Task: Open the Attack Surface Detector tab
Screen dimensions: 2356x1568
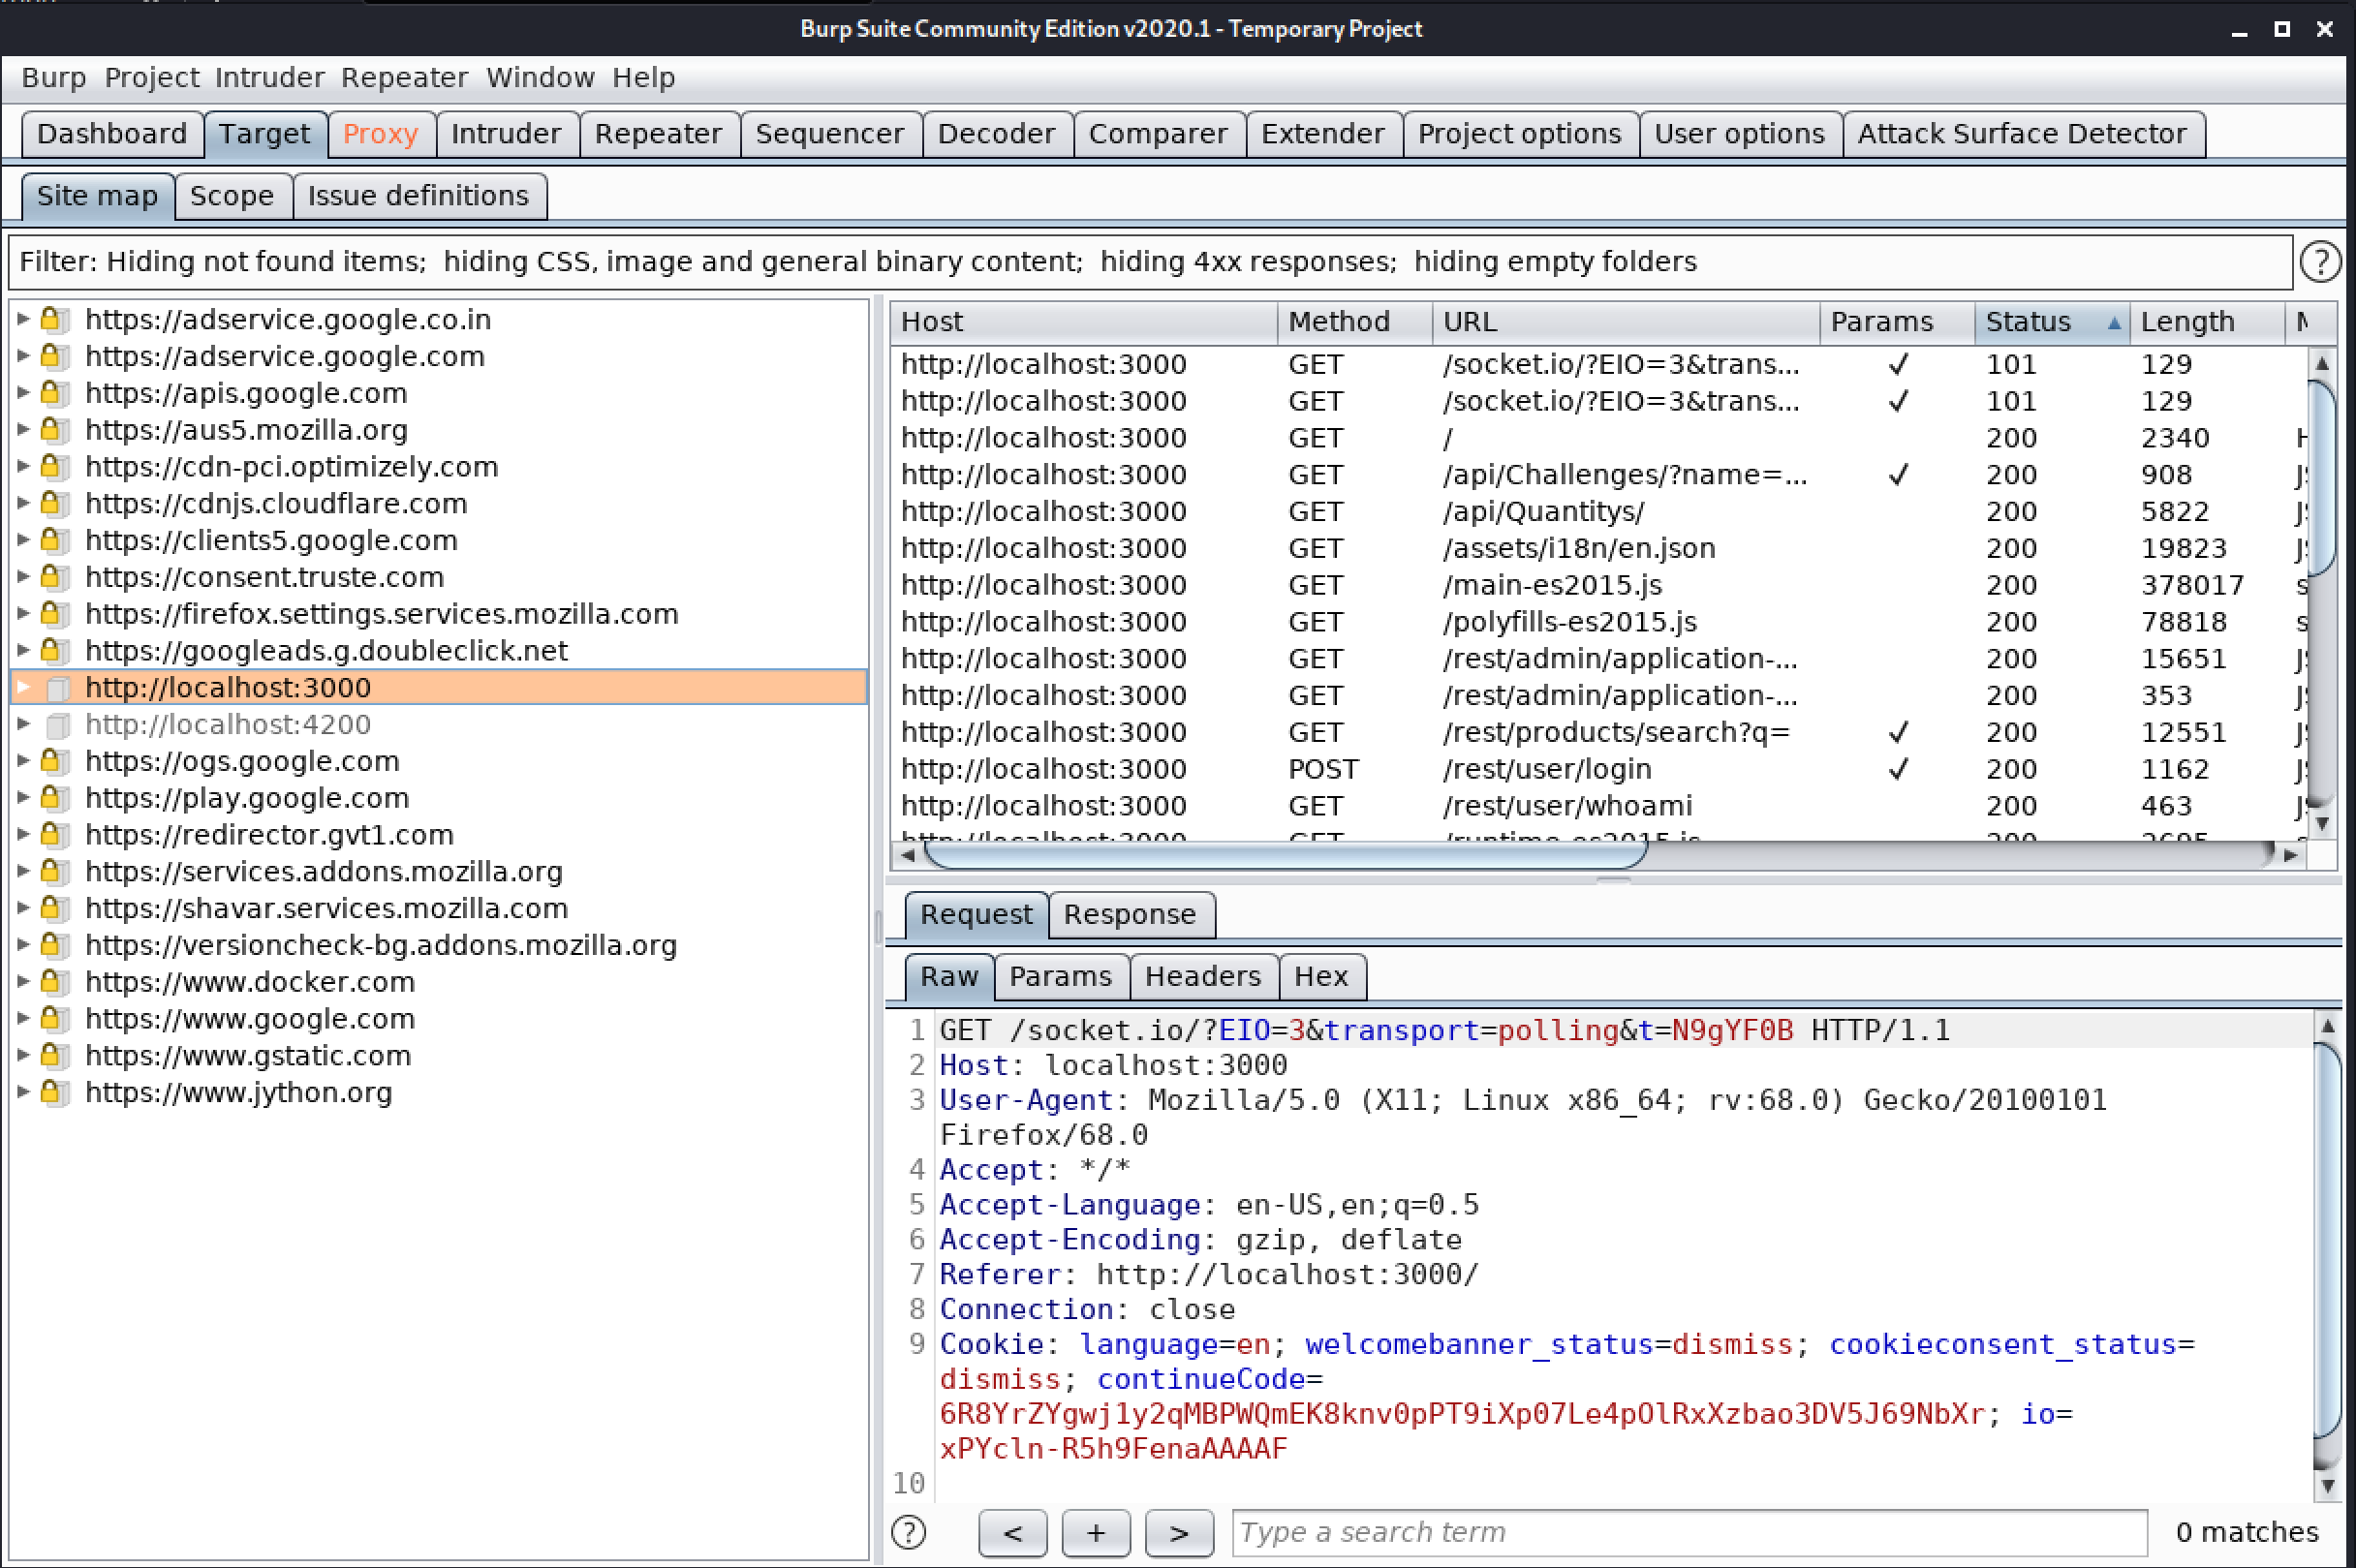Action: point(2021,134)
